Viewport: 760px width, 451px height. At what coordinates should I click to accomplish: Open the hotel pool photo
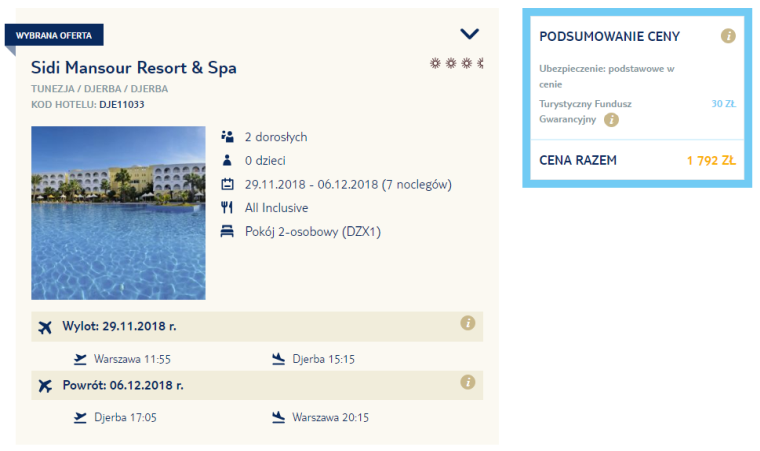[x=118, y=213]
